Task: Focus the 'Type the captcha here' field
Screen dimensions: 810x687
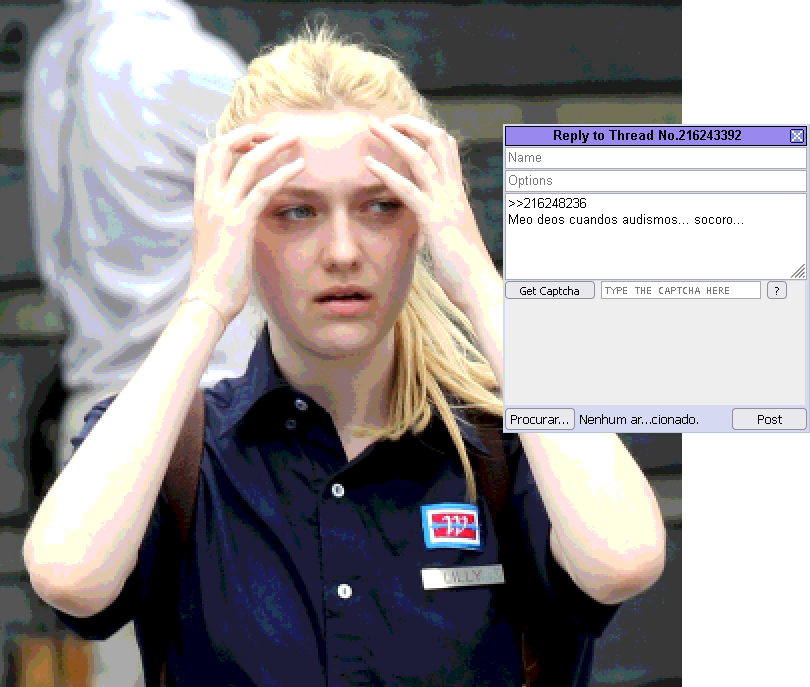Action: (681, 290)
